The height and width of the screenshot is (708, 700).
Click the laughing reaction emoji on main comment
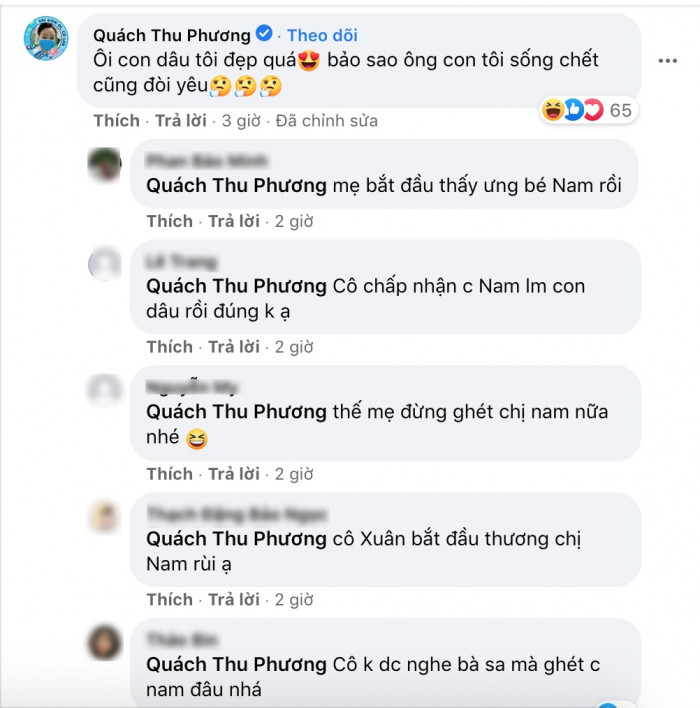pyautogui.click(x=553, y=110)
